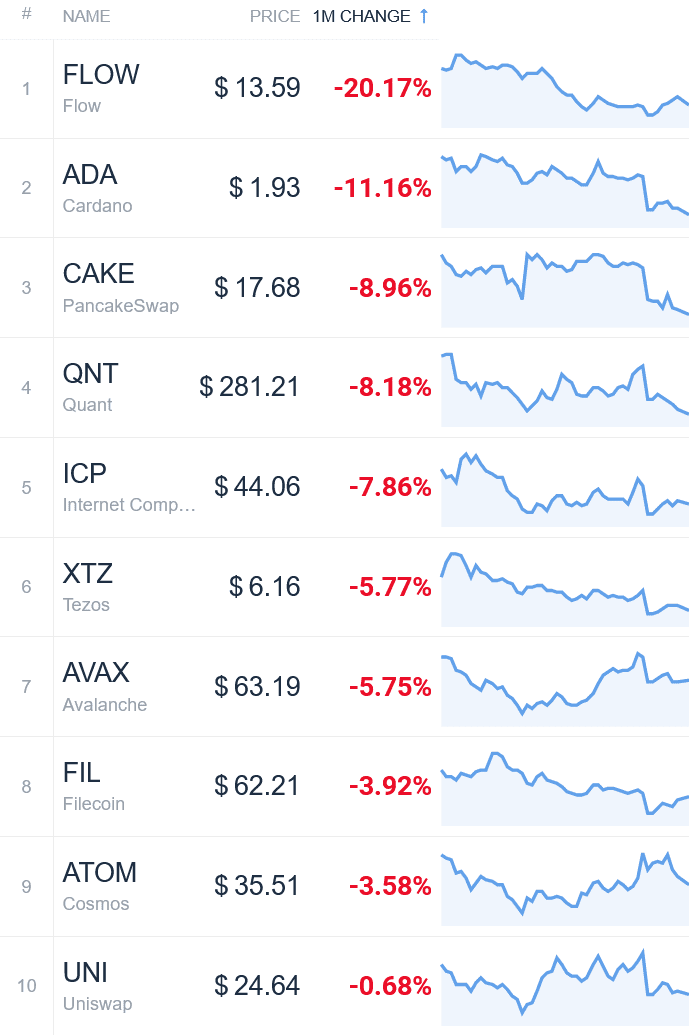Open the UNI Uniswap sparkline chart
This screenshot has width=689, height=1036.
click(x=565, y=988)
